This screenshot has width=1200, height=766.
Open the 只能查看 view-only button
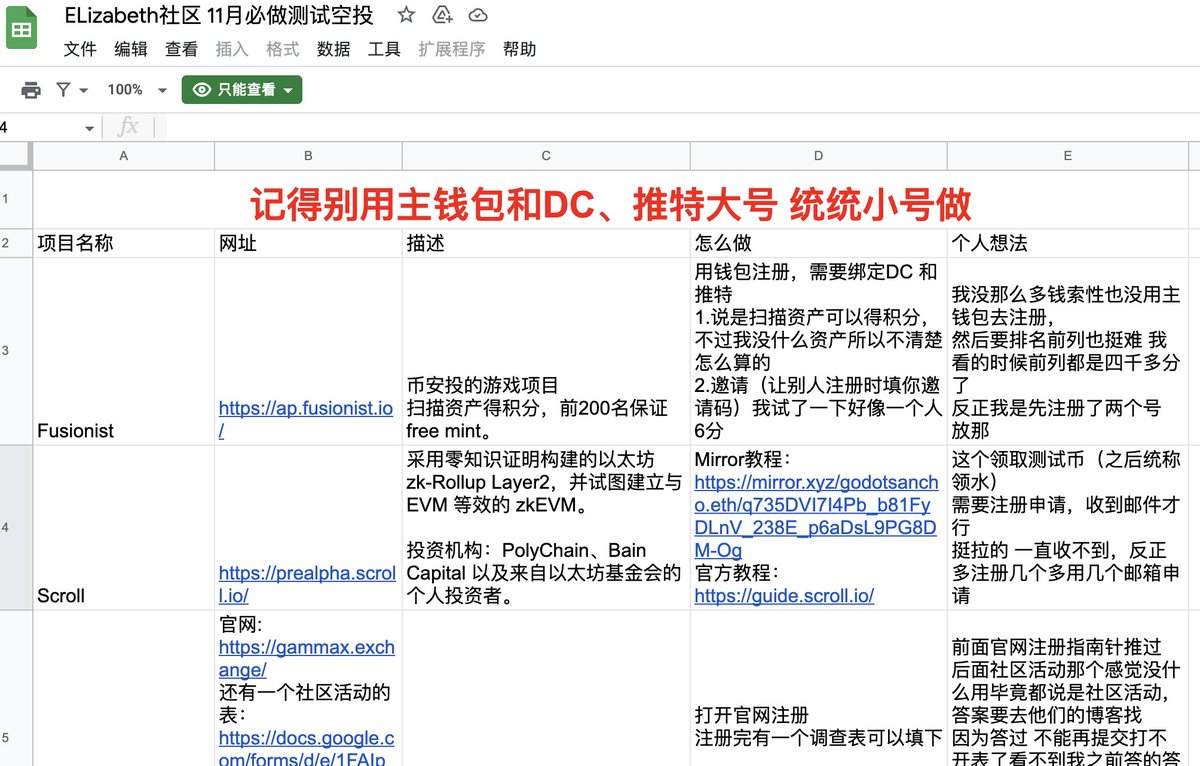point(242,90)
